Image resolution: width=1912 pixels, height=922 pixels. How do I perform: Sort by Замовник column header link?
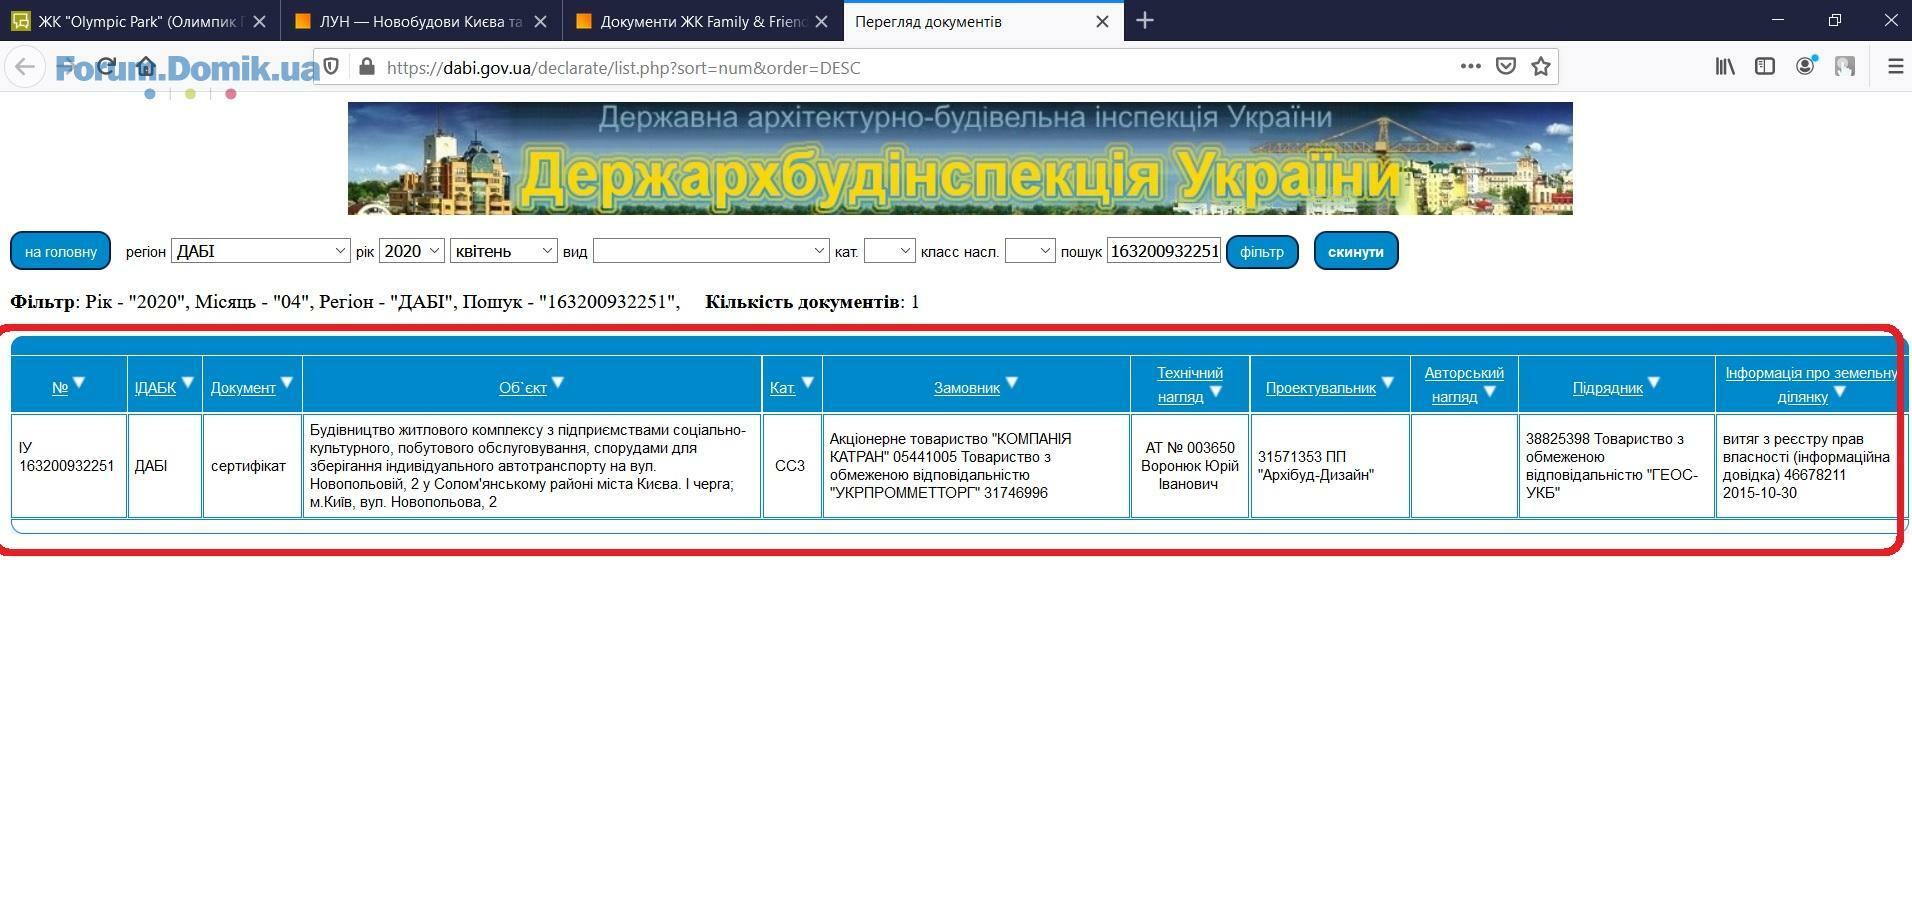(x=967, y=388)
